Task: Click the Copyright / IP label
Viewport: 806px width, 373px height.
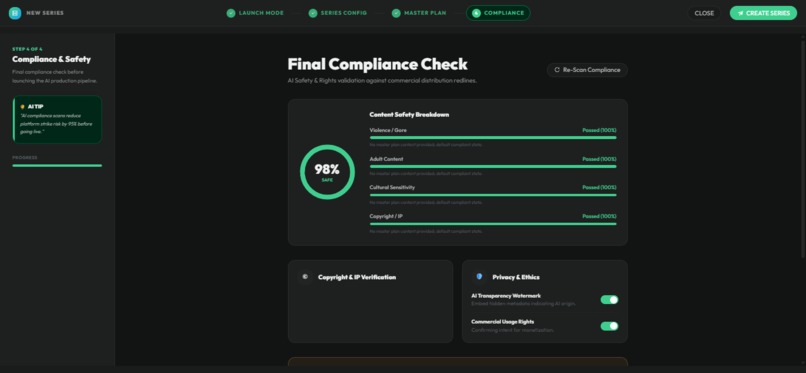Action: 386,216
